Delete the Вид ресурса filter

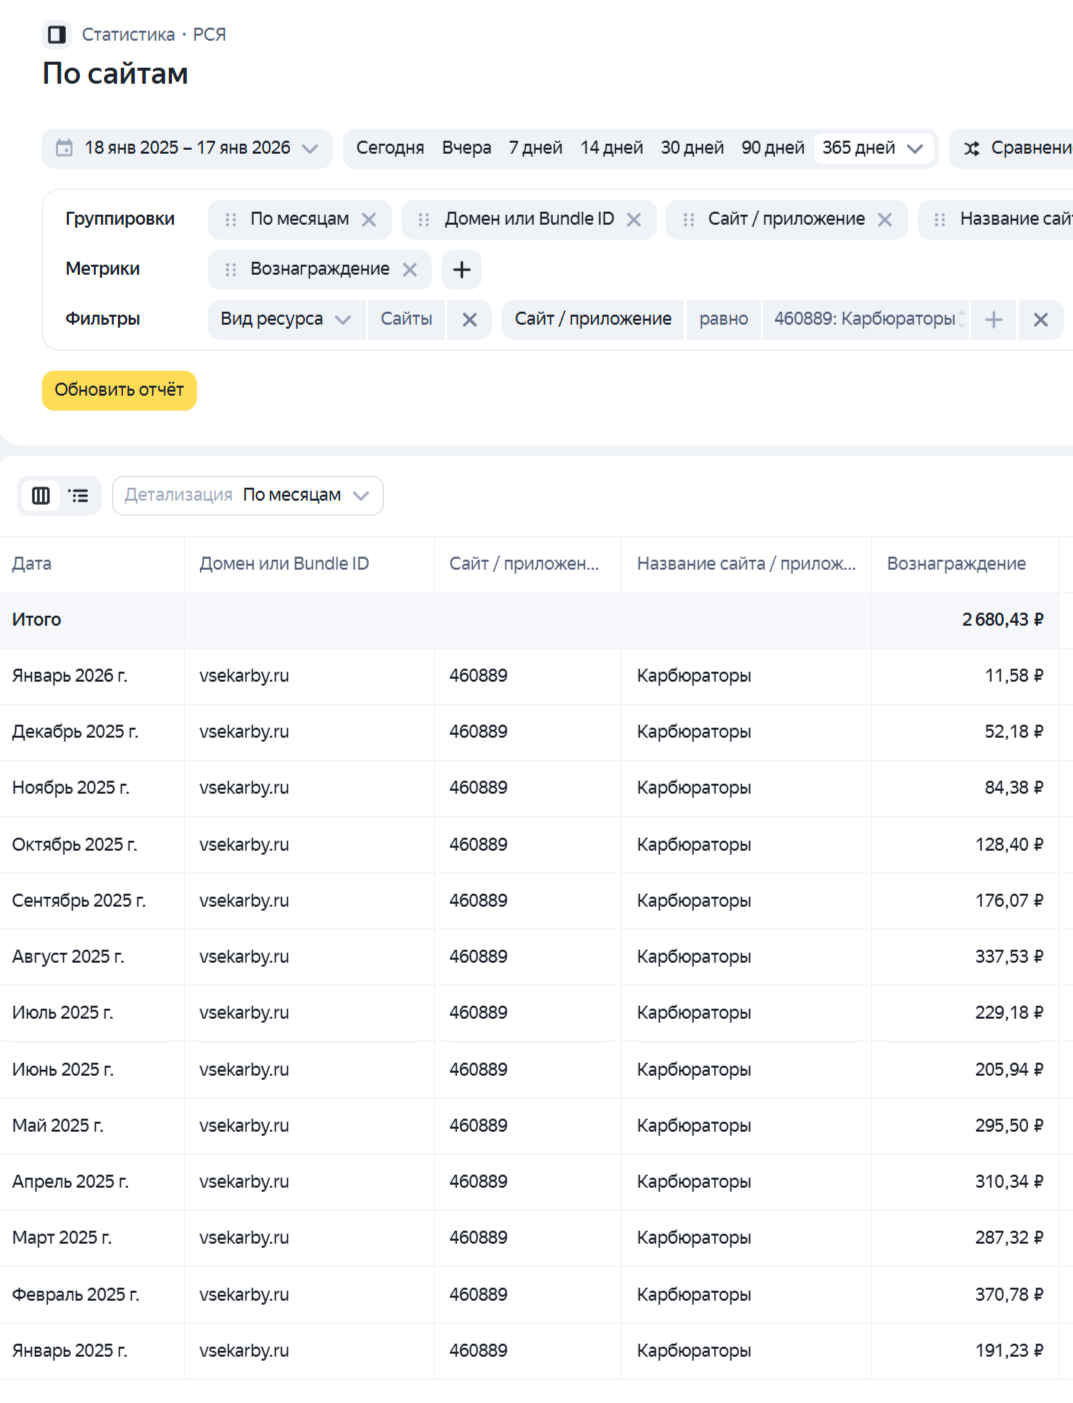click(469, 320)
